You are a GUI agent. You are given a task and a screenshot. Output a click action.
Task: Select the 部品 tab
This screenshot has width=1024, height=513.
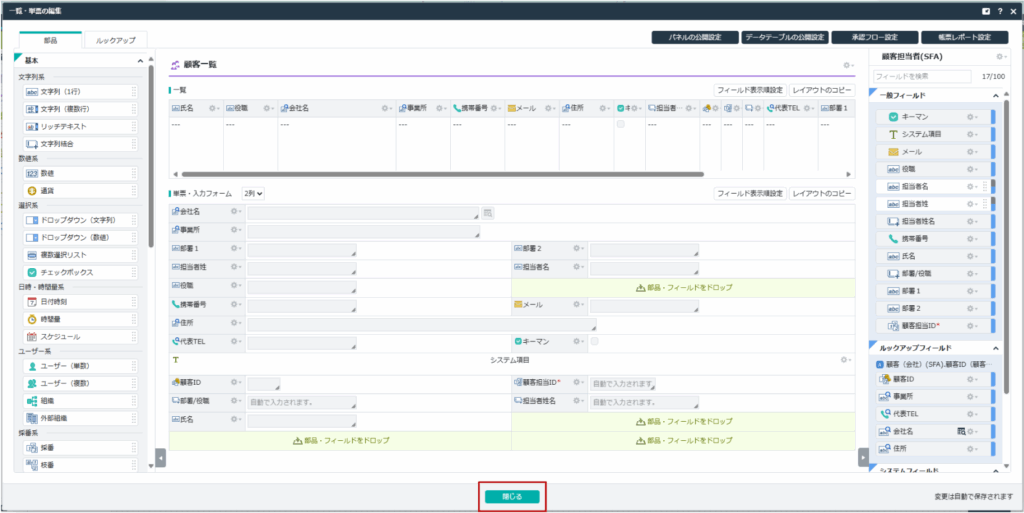pos(50,40)
